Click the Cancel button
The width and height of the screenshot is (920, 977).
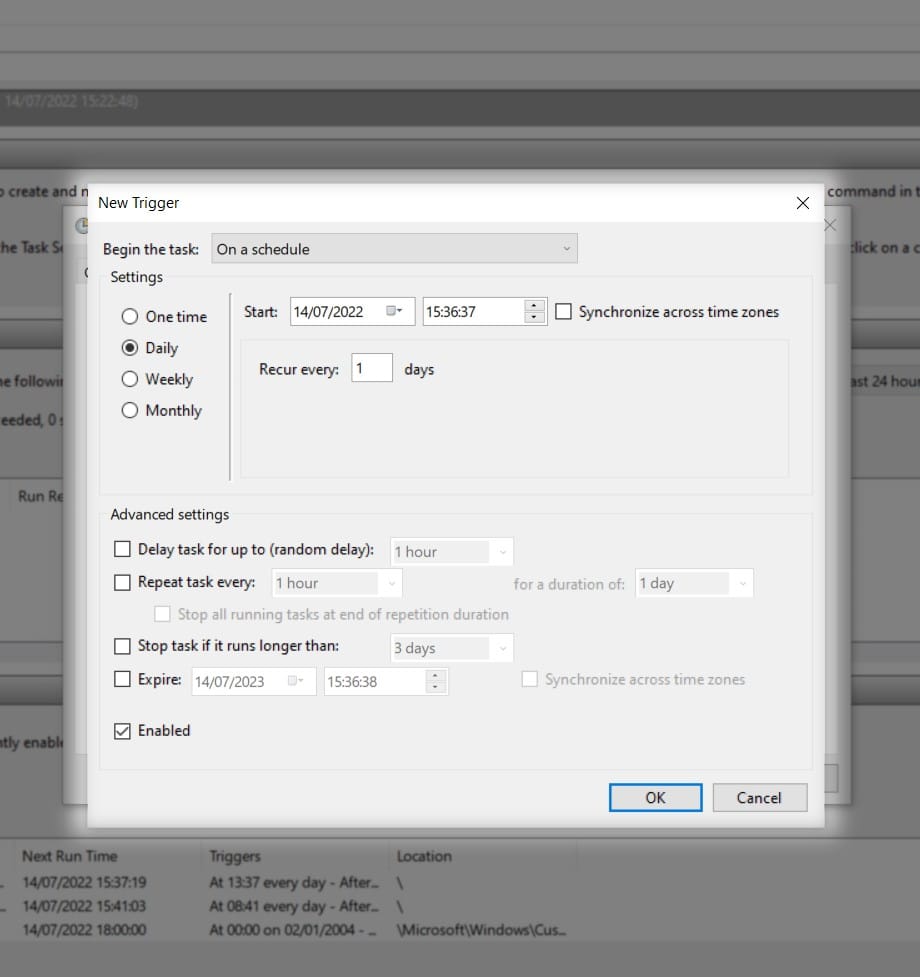click(x=759, y=798)
